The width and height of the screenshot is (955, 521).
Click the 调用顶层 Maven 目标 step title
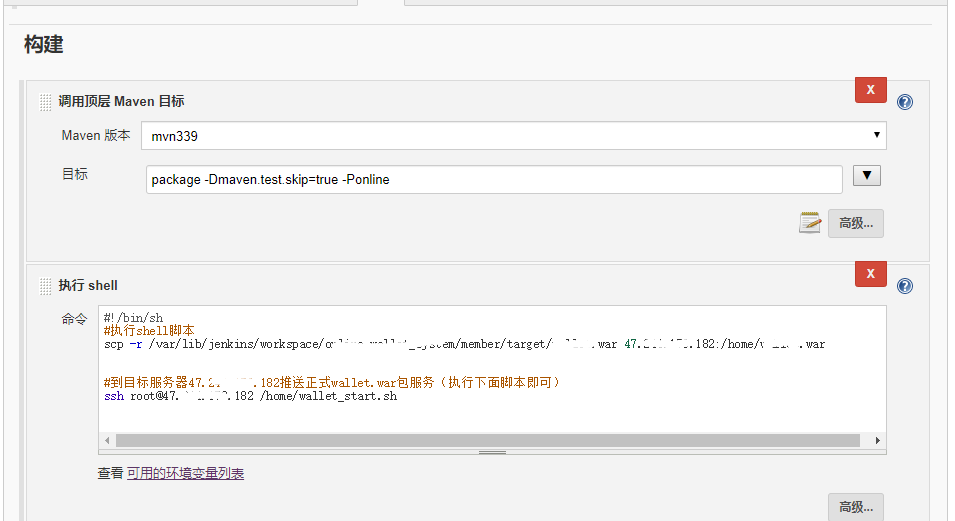(121, 101)
